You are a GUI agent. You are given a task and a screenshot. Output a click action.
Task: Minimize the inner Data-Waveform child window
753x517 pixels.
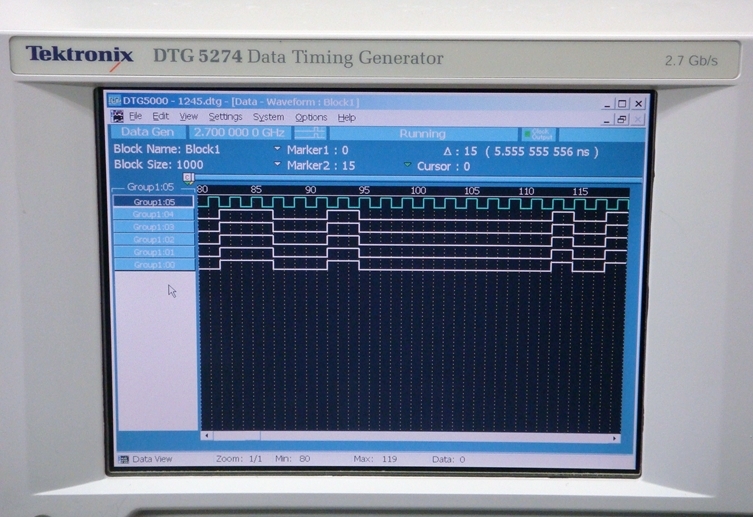pyautogui.click(x=607, y=120)
